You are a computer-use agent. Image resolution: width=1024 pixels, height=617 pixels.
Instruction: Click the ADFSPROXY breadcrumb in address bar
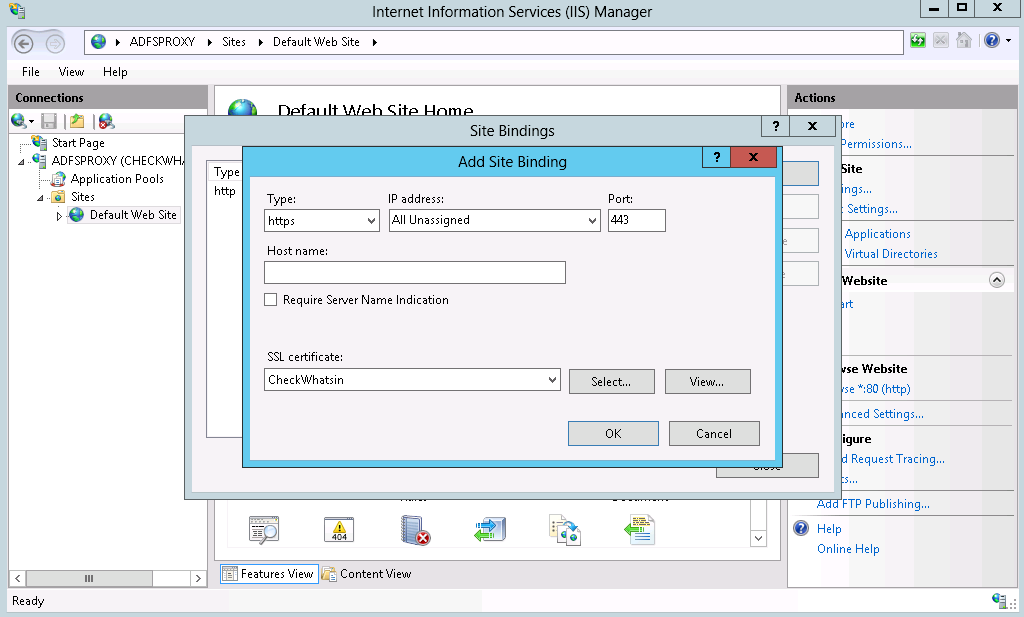(x=162, y=42)
